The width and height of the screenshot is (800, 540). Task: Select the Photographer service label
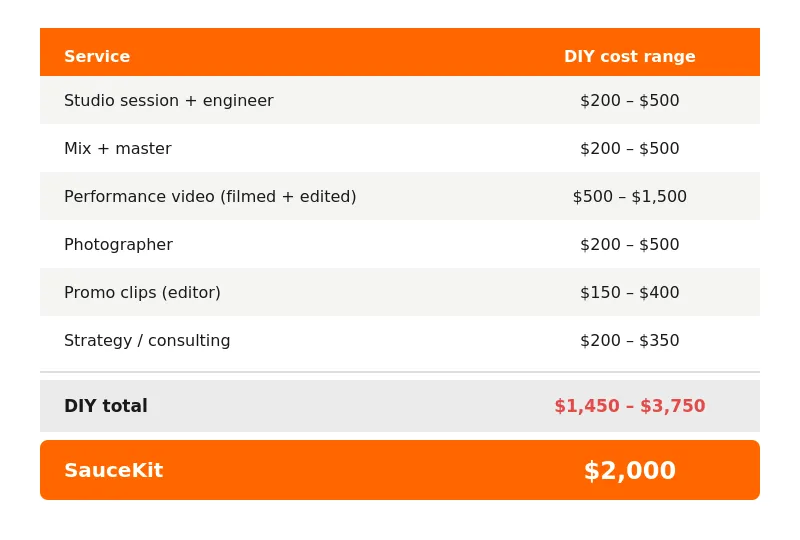[x=118, y=244]
